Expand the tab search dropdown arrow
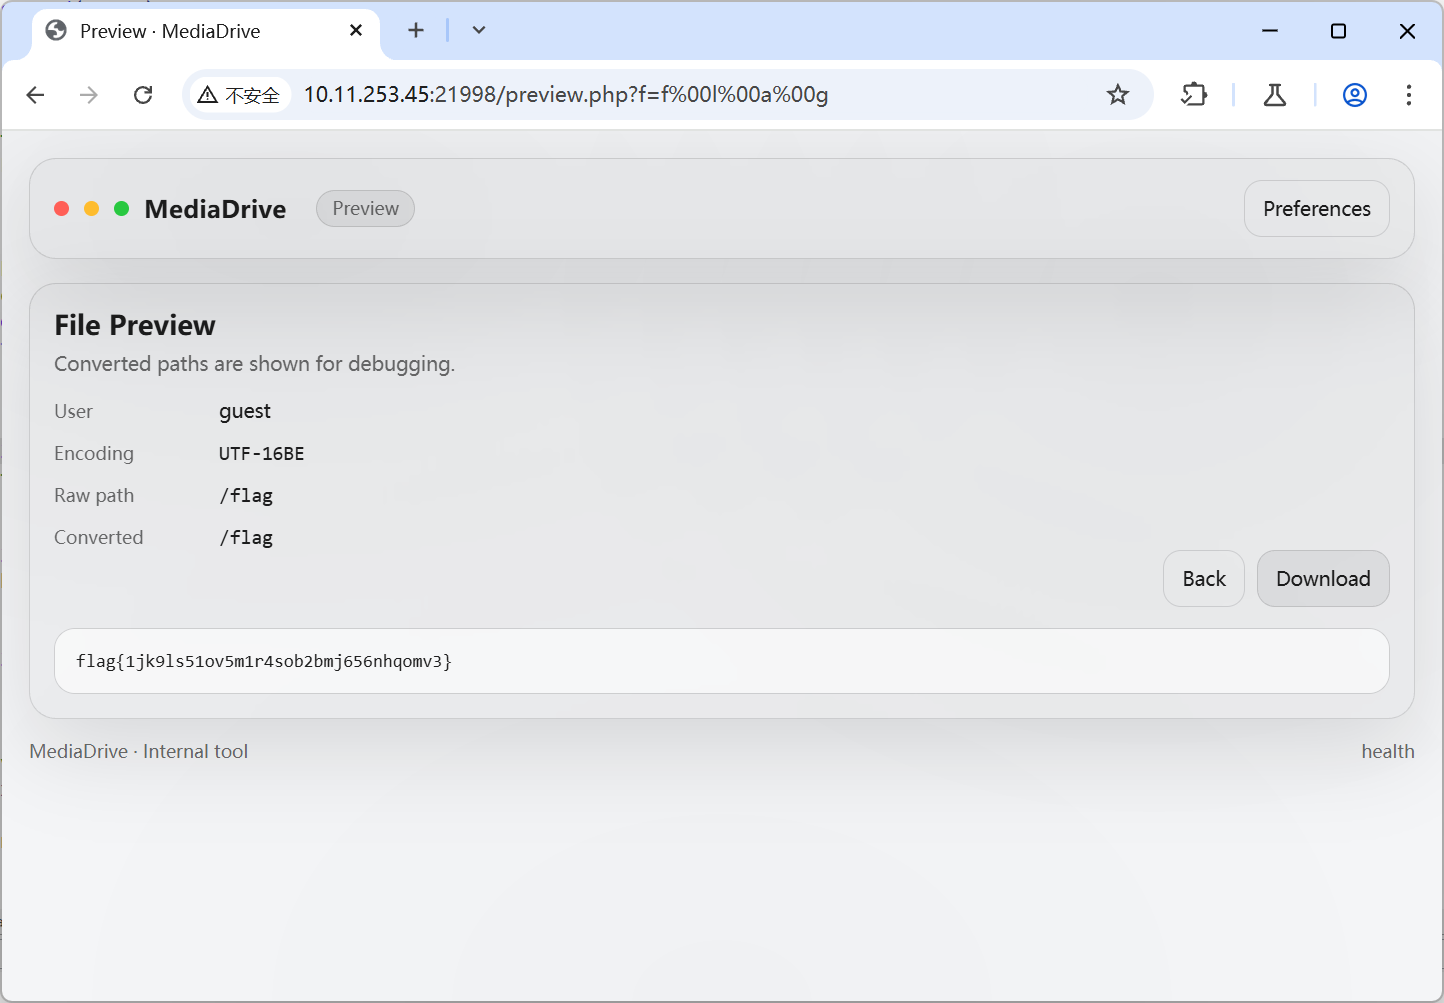1444x1003 pixels. tap(479, 30)
